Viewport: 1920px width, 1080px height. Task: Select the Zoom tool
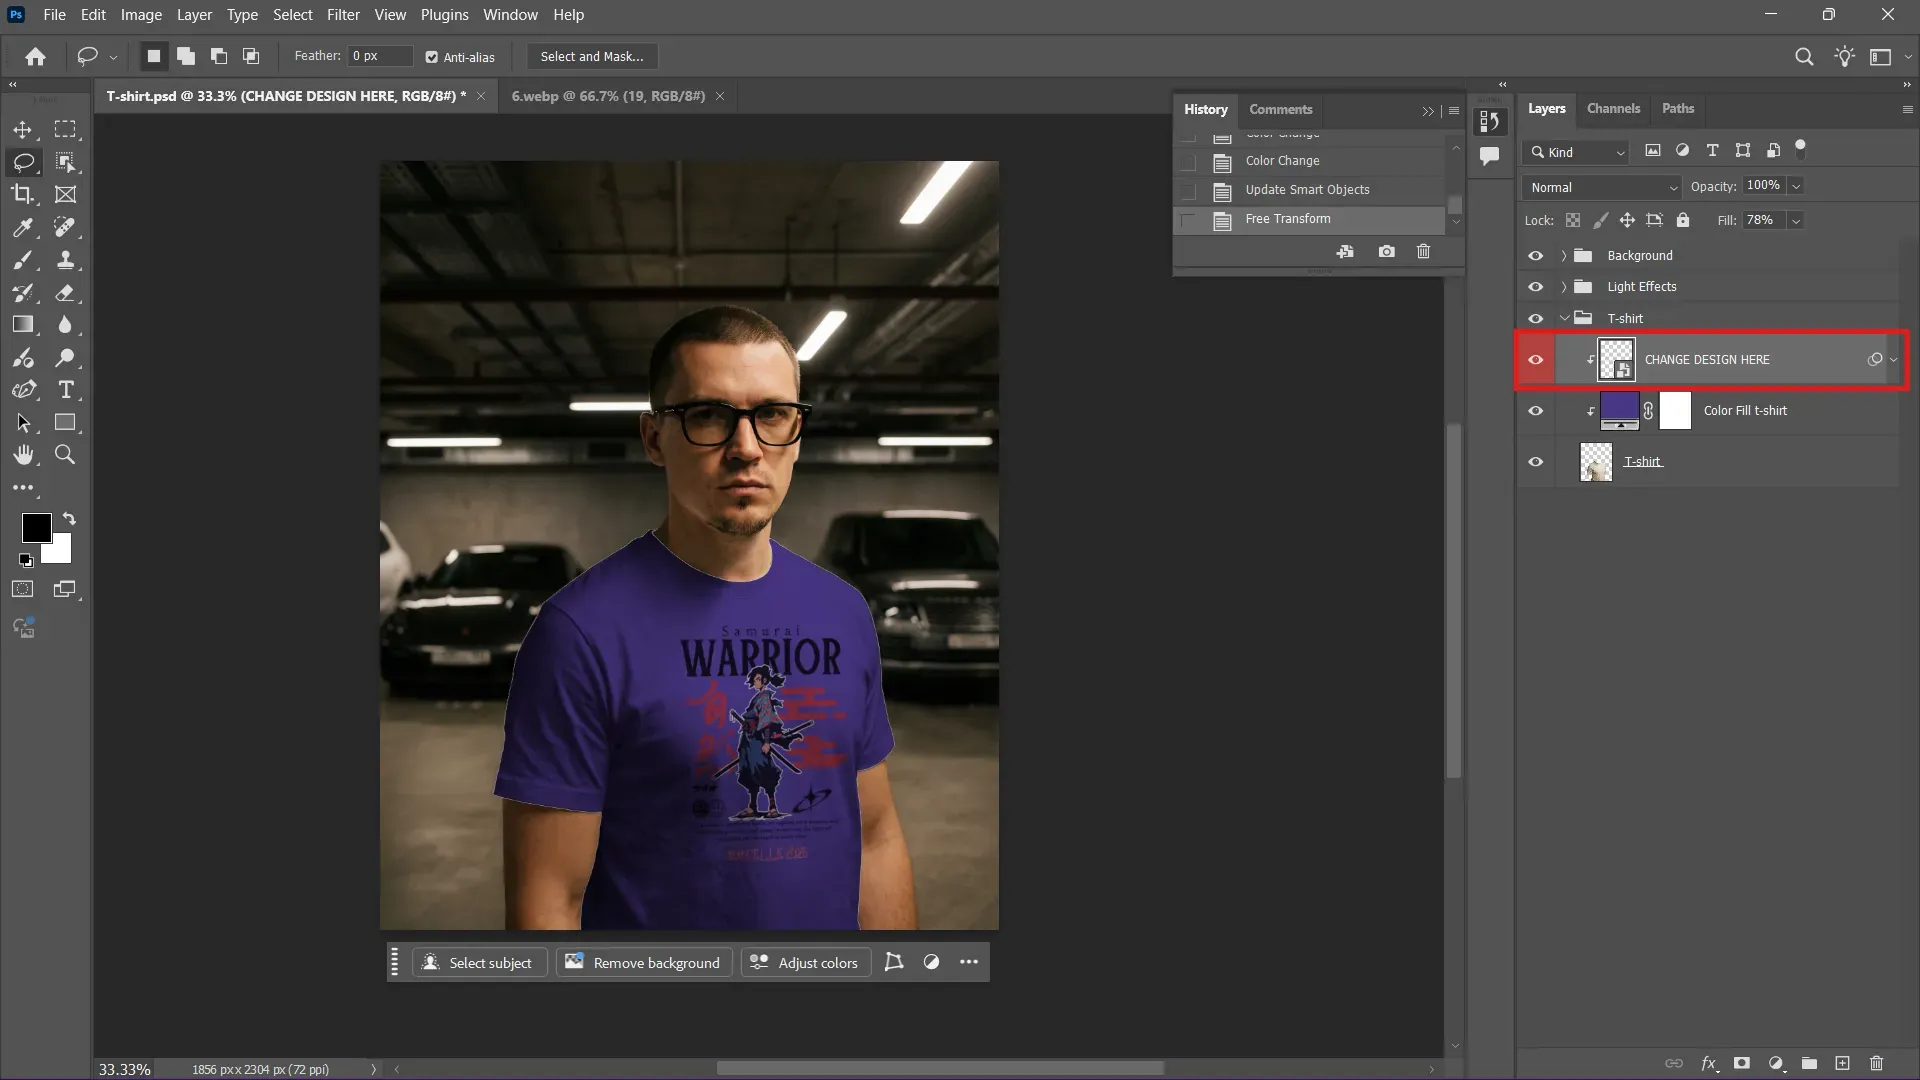(x=66, y=455)
